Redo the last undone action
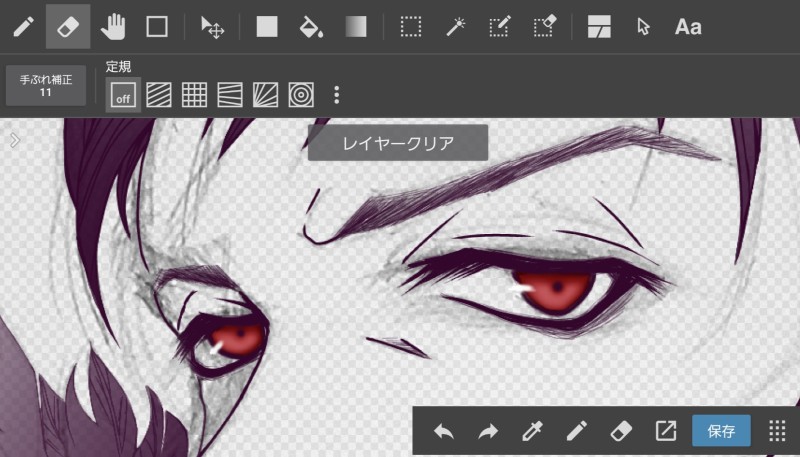This screenshot has height=457, width=800. pyautogui.click(x=488, y=431)
